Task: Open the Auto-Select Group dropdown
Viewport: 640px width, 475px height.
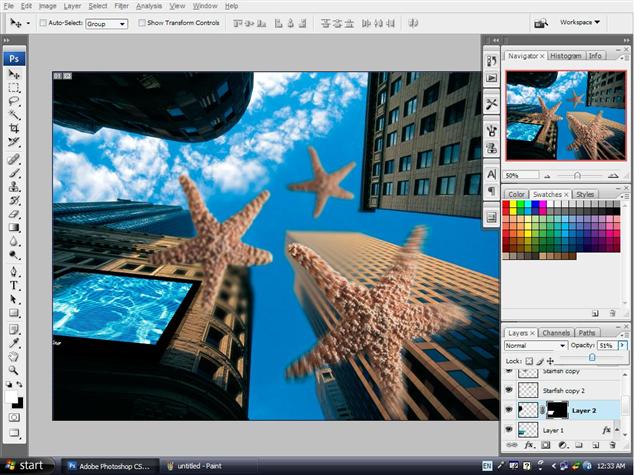Action: (107, 24)
